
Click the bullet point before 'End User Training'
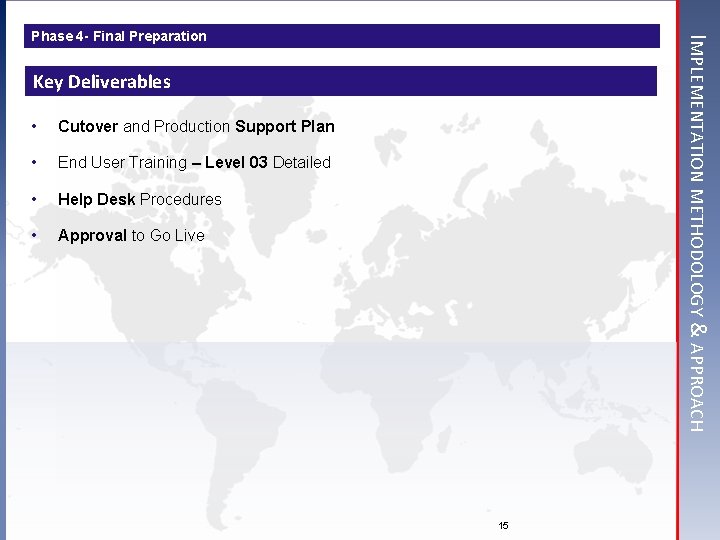click(34, 162)
